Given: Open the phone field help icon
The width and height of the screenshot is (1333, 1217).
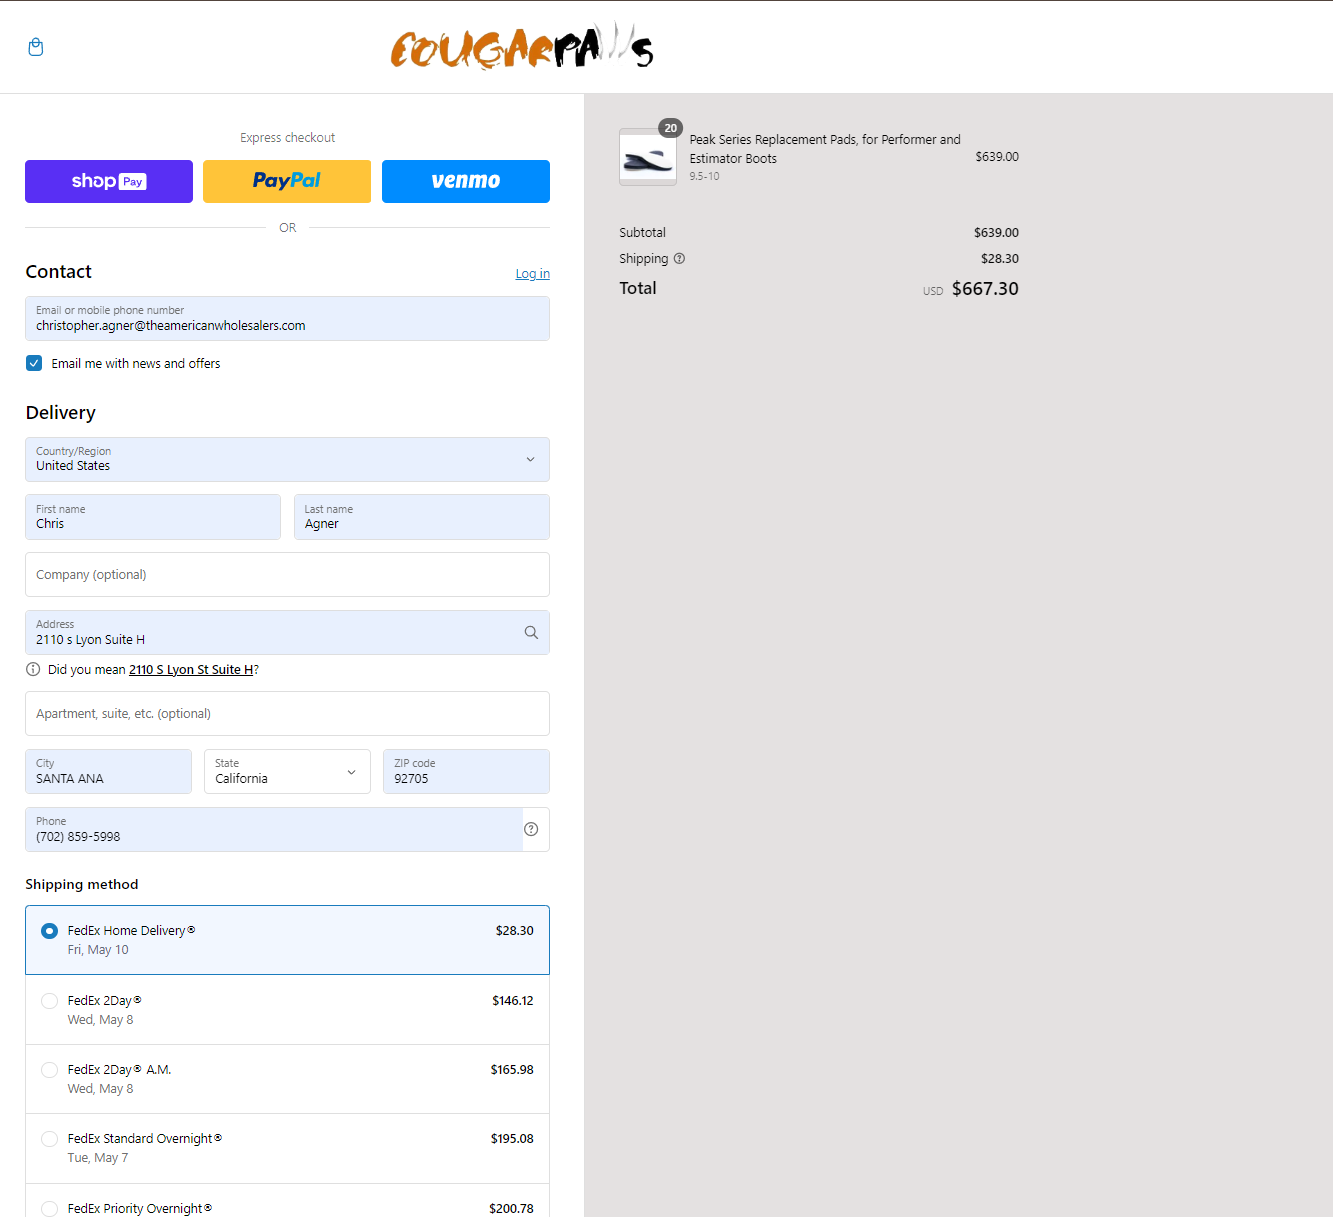Looking at the screenshot, I should 531,829.
